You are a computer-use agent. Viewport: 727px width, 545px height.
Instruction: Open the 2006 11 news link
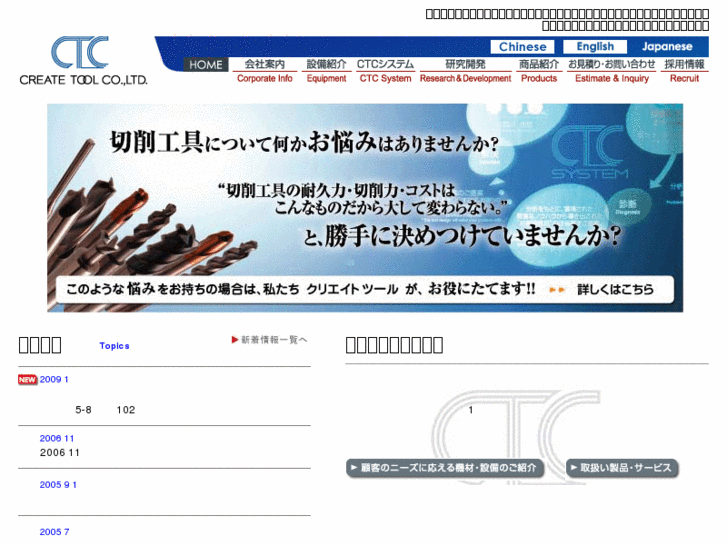click(57, 438)
